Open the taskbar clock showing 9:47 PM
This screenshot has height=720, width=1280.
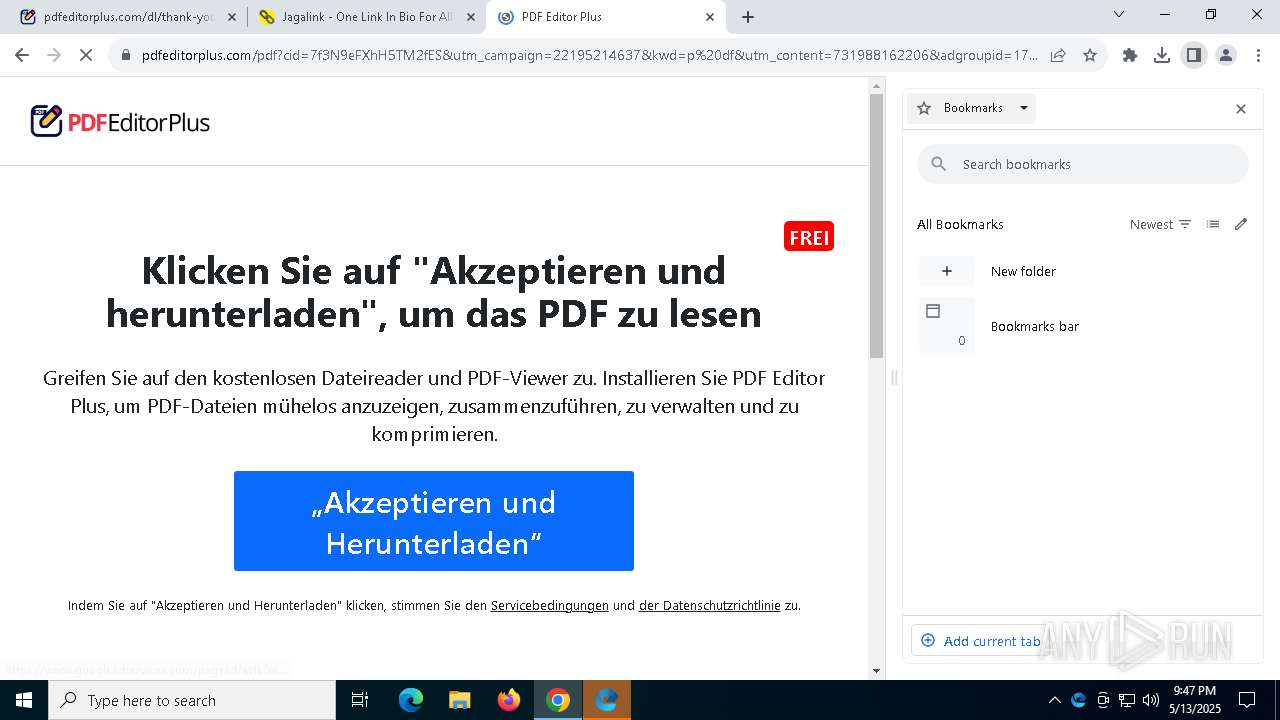(1195, 700)
